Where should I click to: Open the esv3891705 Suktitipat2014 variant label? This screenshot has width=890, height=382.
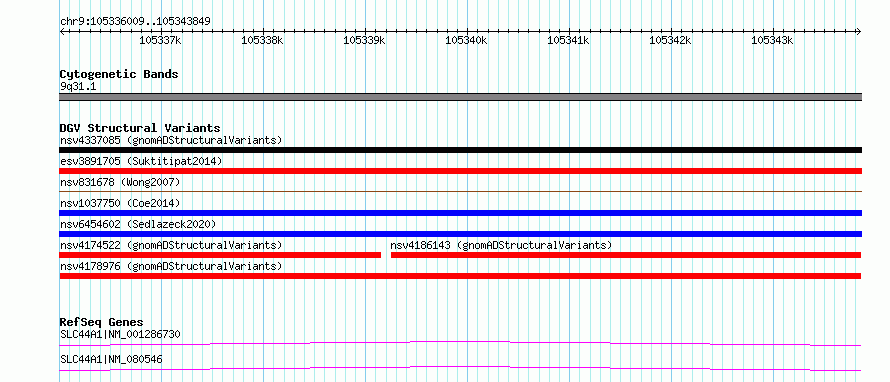pyautogui.click(x=141, y=161)
